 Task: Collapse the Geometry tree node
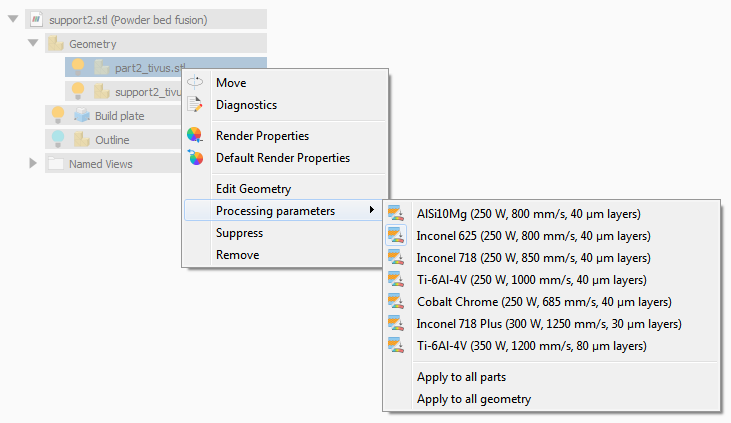[x=33, y=43]
